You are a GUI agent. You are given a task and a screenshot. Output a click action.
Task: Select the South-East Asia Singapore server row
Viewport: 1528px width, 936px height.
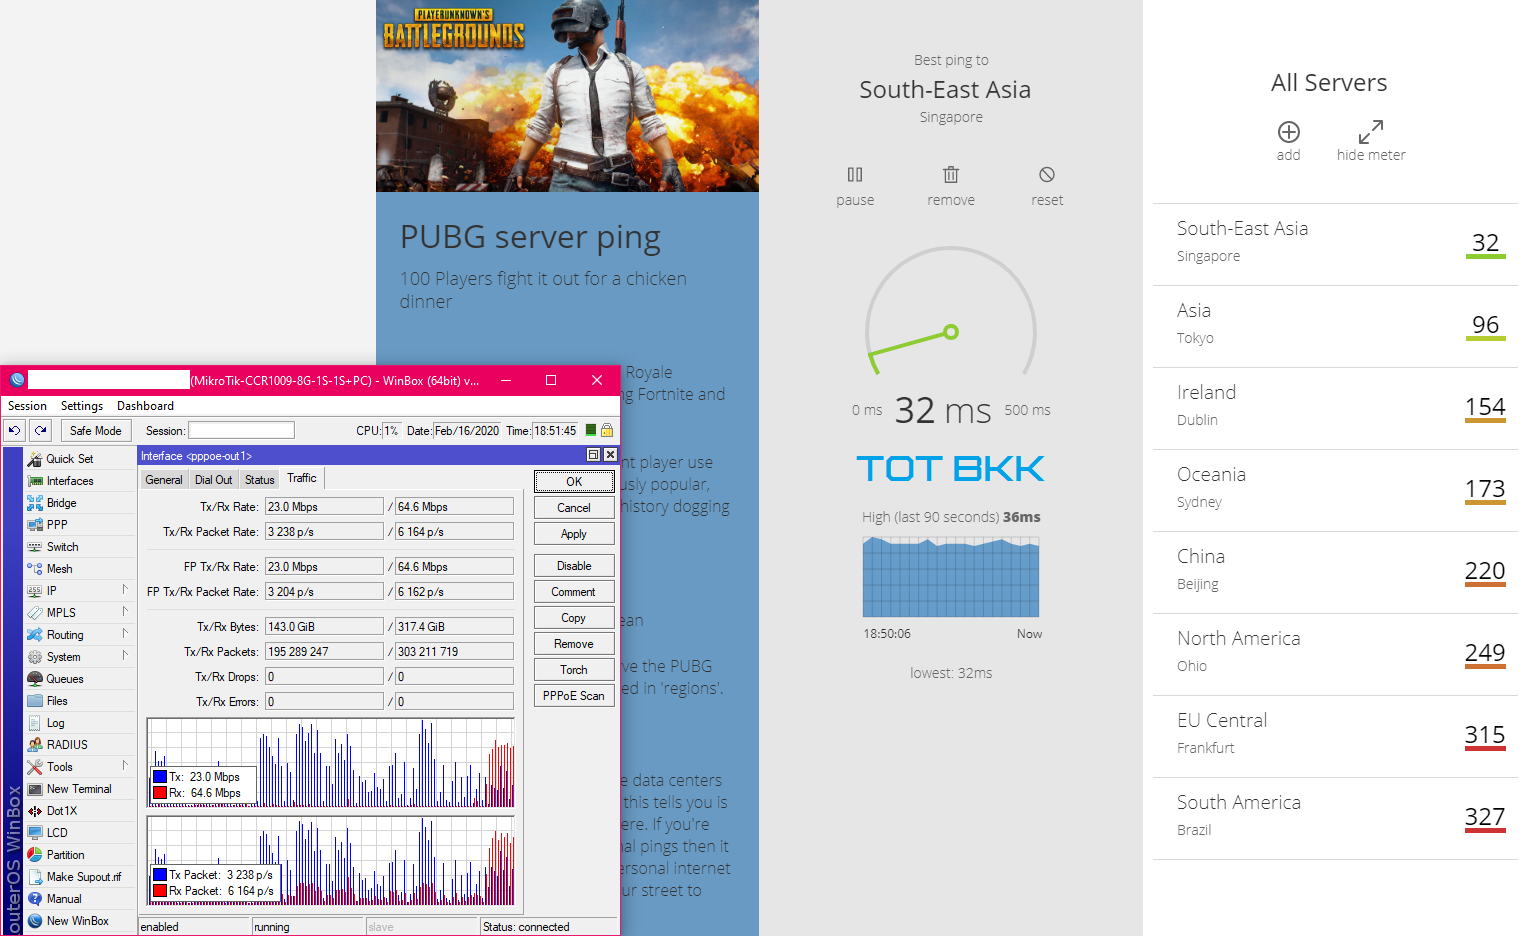1335,244
